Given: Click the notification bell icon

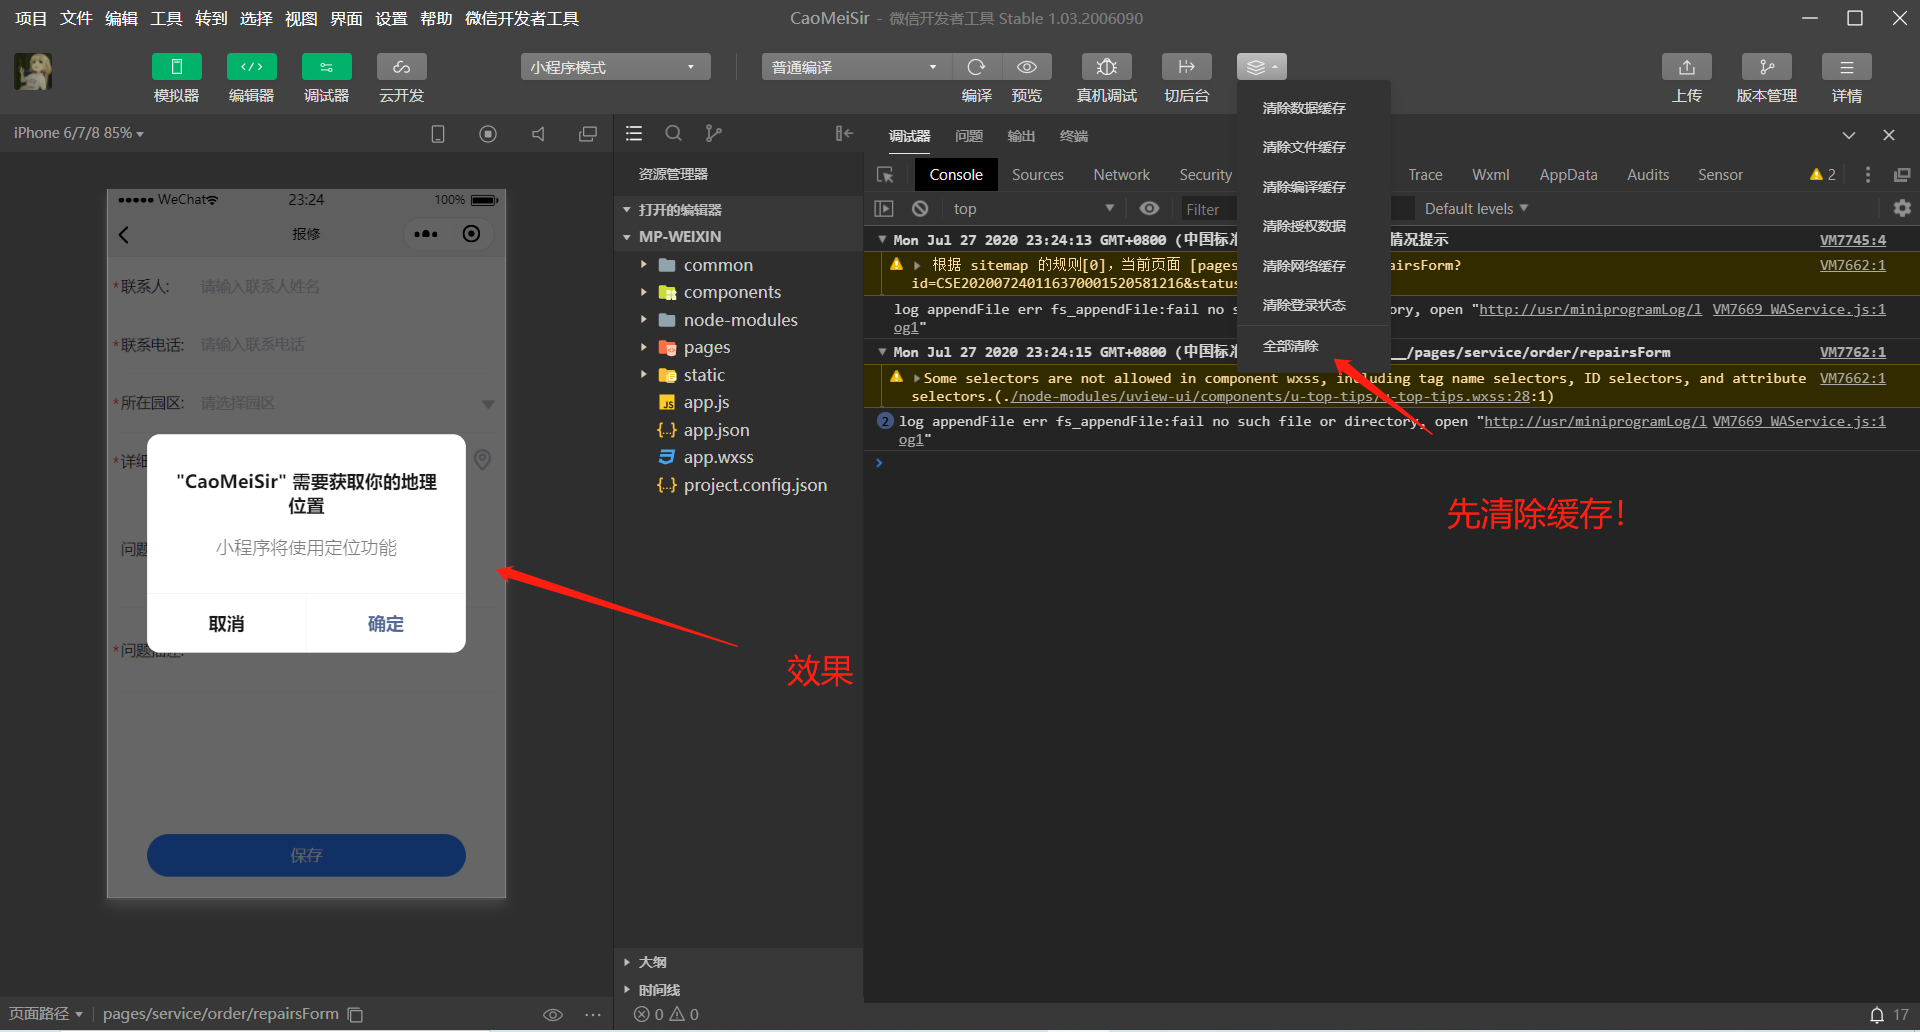Looking at the screenshot, I should pos(1877,1015).
